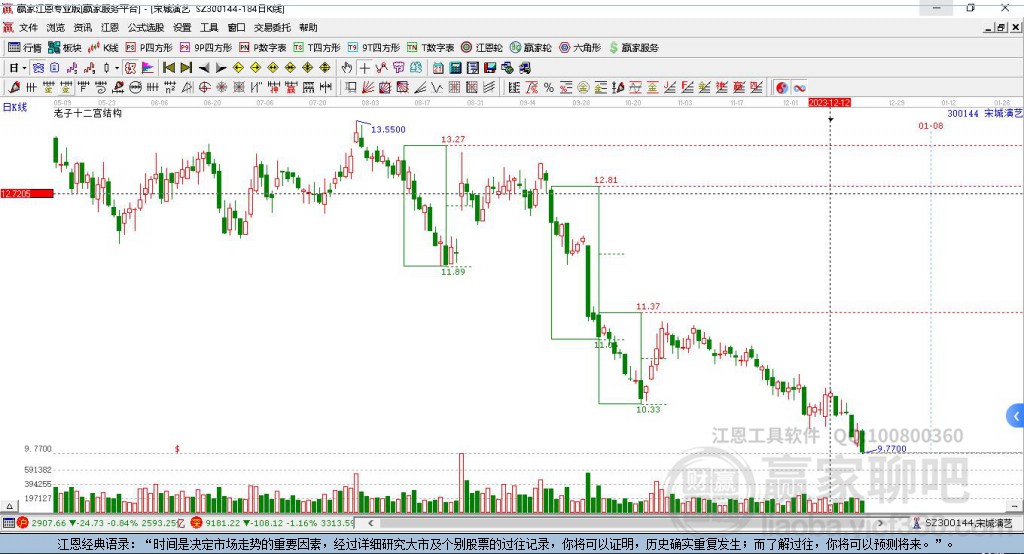The width and height of the screenshot is (1024, 554).
Task: Open the P数字表 tool
Action: coord(263,48)
